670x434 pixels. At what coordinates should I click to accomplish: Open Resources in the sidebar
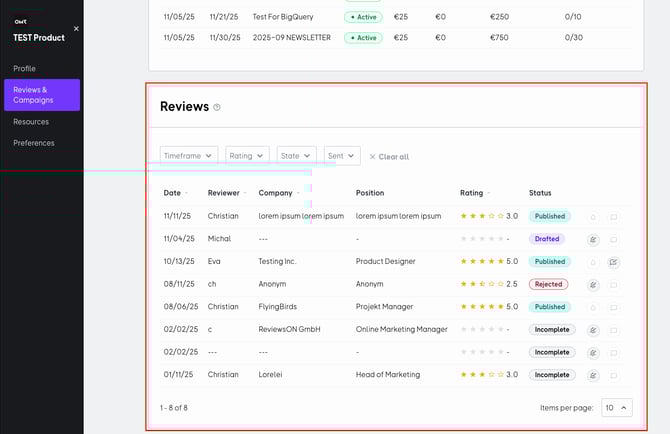tap(31, 122)
